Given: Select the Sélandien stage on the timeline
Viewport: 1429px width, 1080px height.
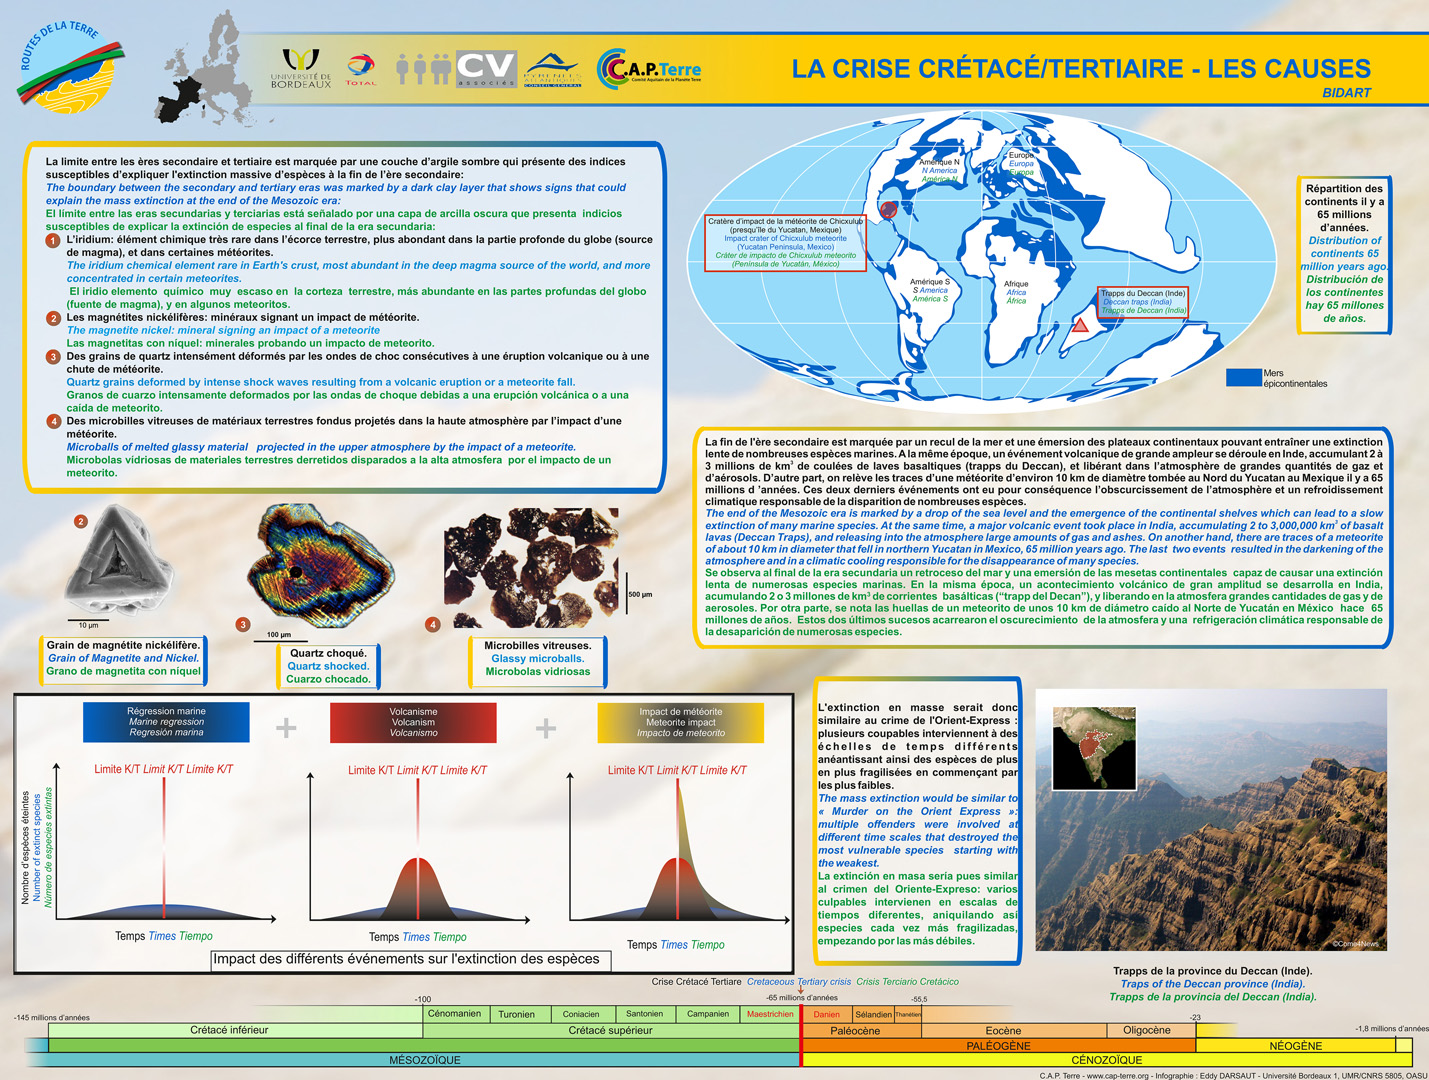Looking at the screenshot, I should click(x=873, y=1014).
